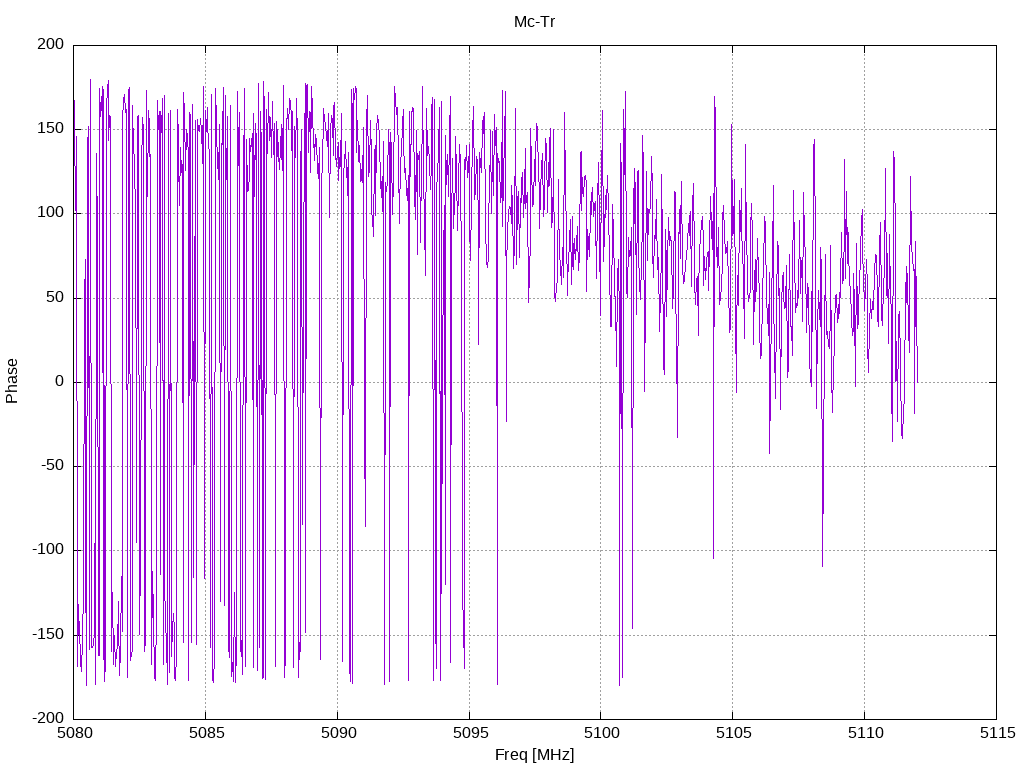
Task: Select the 'Freq [MHz]' x-axis label
Action: pyautogui.click(x=534, y=754)
